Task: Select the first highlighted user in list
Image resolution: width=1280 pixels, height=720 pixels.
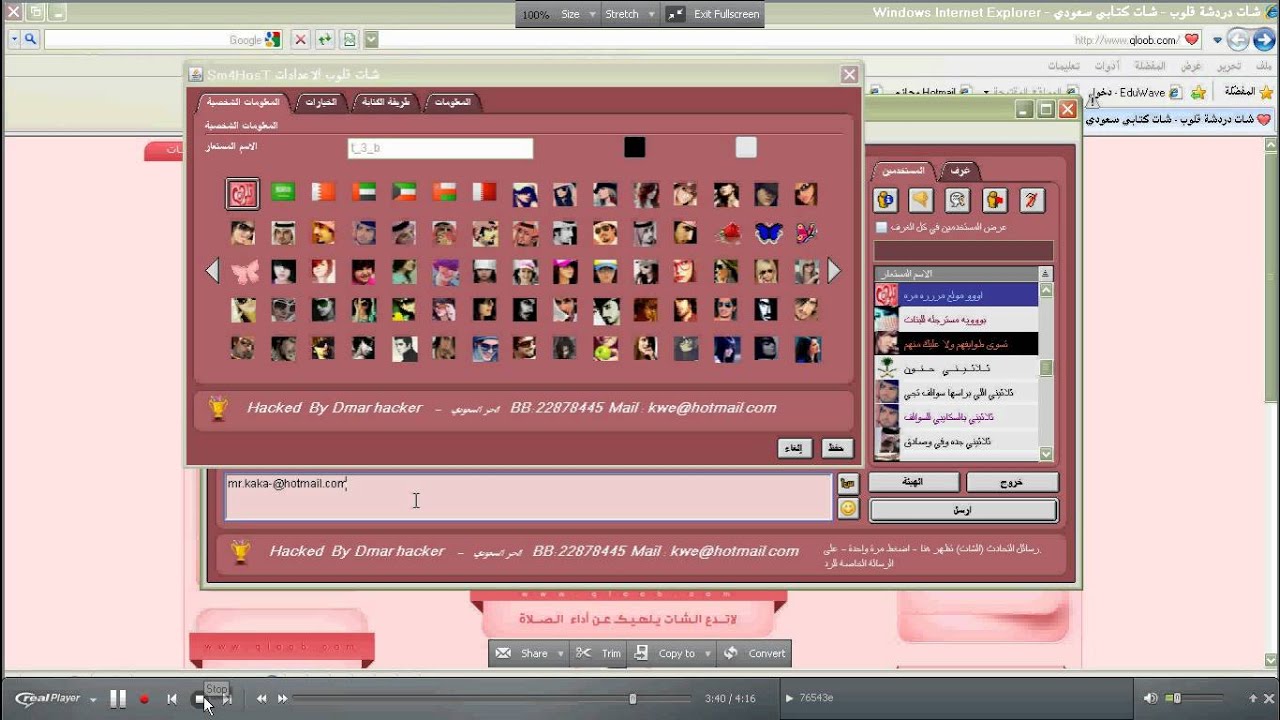Action: click(x=956, y=295)
